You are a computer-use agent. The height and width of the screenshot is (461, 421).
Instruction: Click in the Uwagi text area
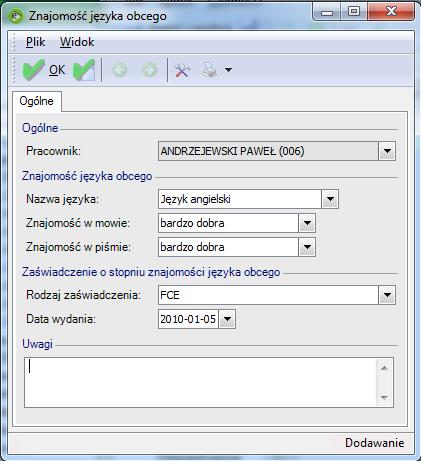point(200,382)
